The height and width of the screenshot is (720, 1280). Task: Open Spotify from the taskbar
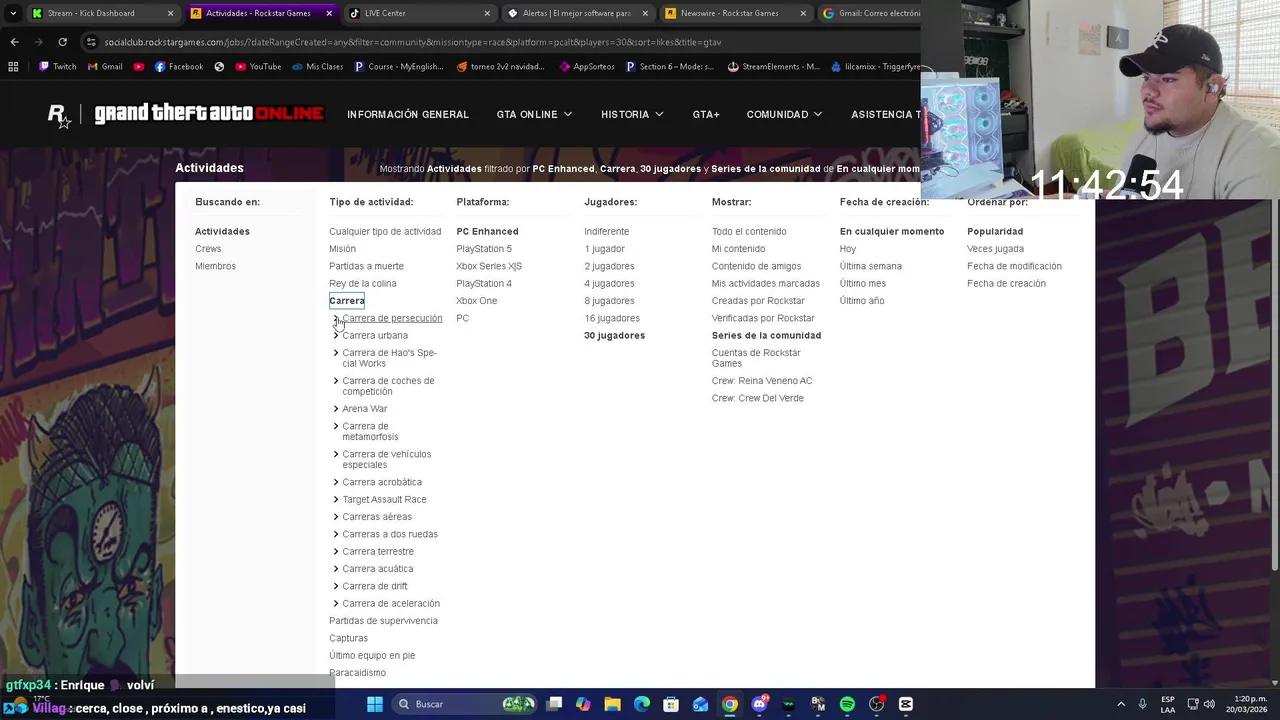tap(847, 704)
